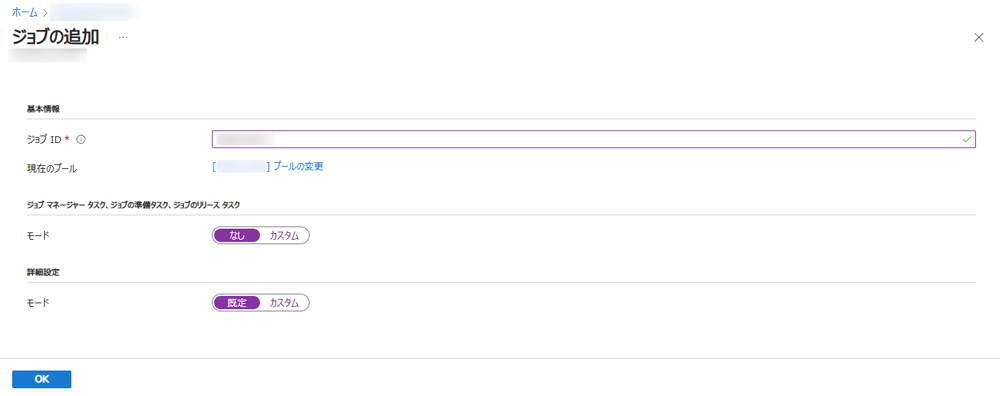
Task: Click the green validation checkmark in ジョブ ID field
Action: pos(967,139)
